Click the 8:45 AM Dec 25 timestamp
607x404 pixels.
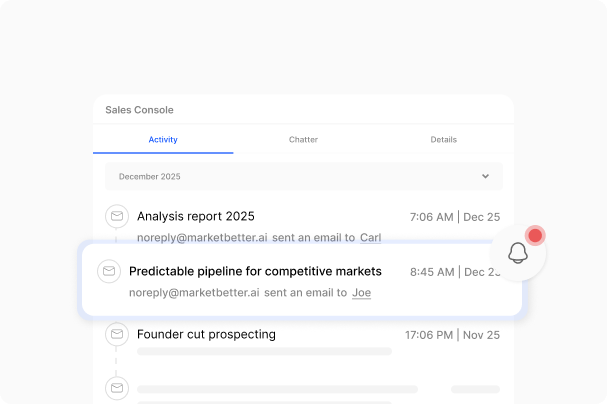[455, 271]
